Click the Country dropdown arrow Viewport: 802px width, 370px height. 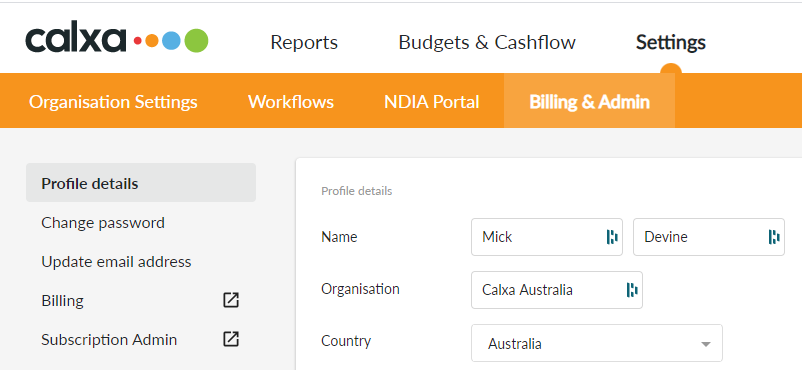click(x=706, y=344)
